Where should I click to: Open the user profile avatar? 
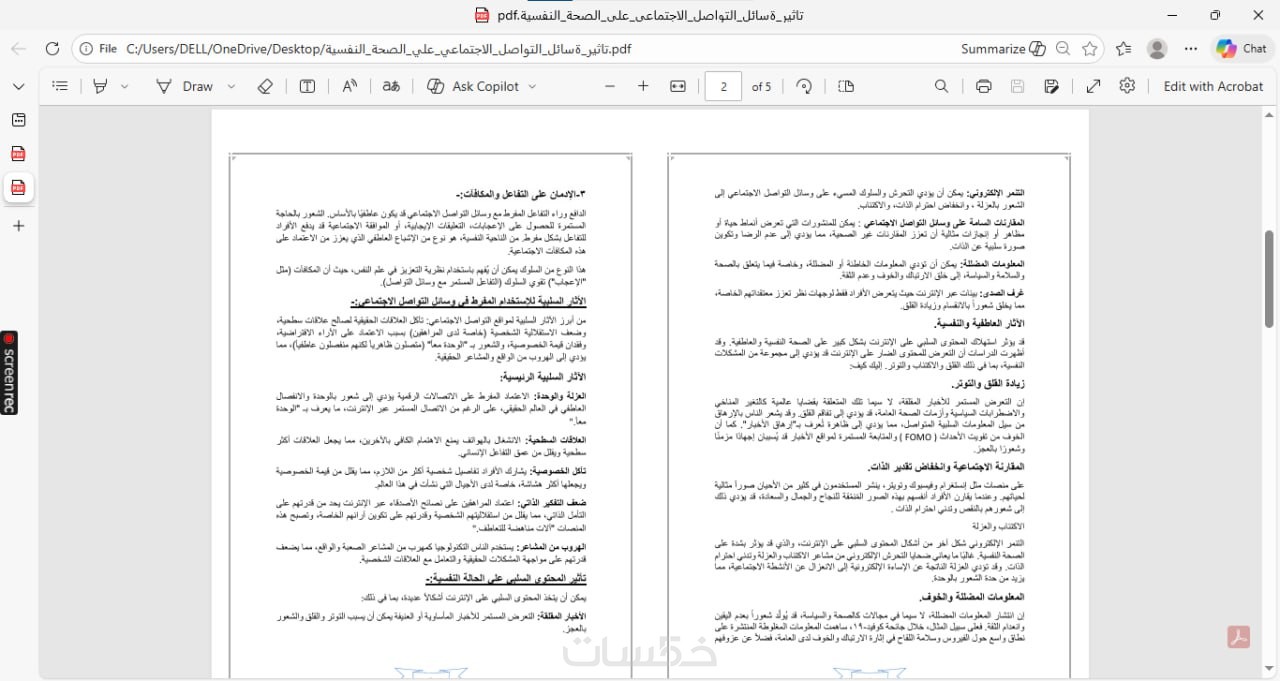[x=1157, y=48]
